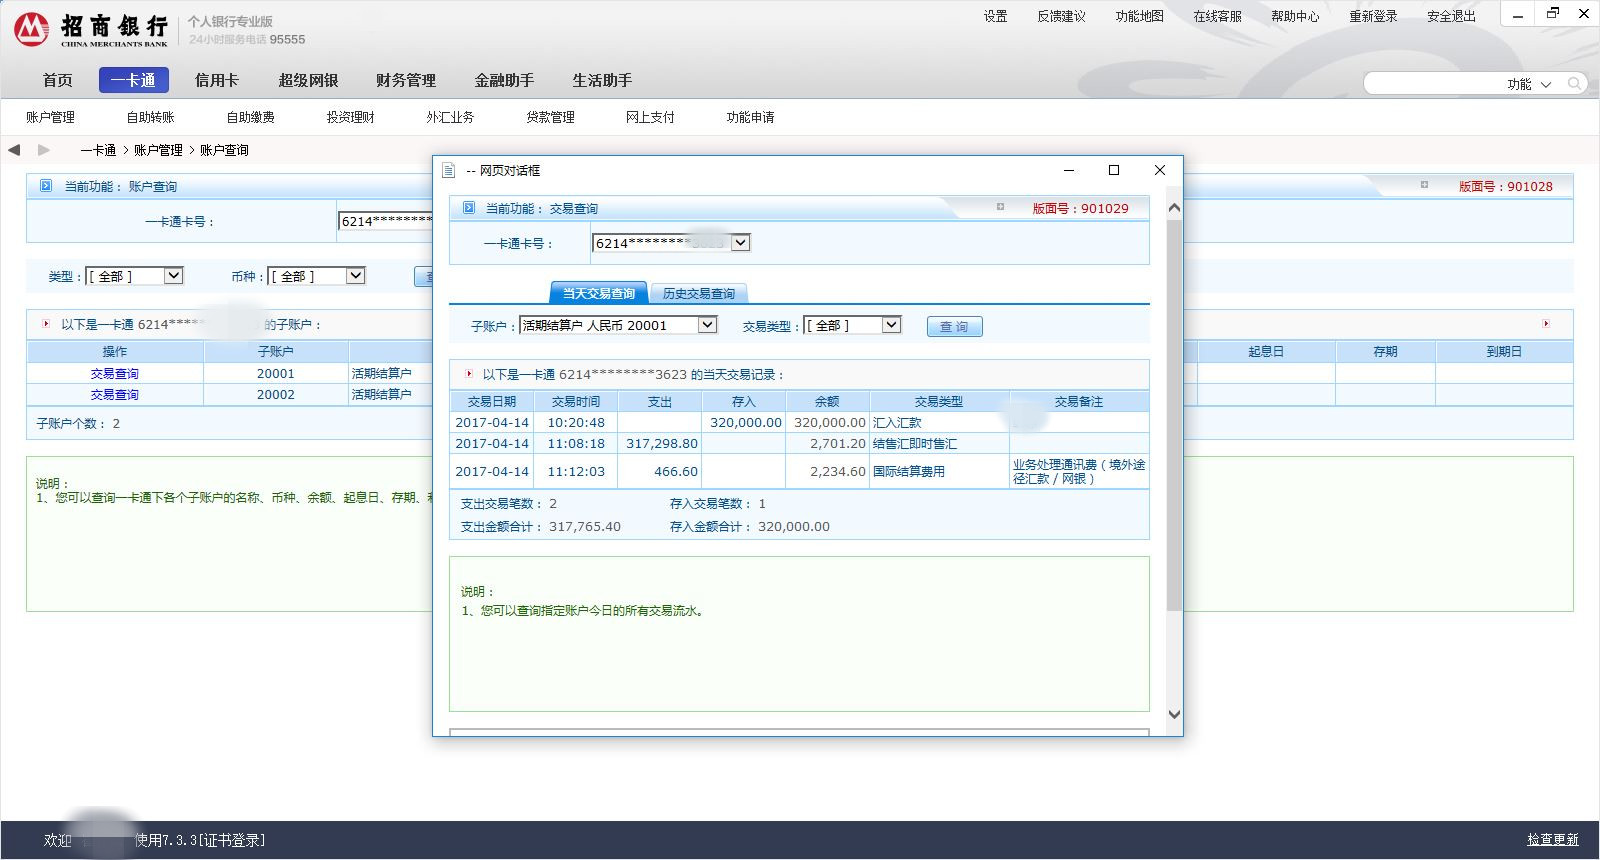
Task: Select the 一卡通 main tab
Action: 134,80
